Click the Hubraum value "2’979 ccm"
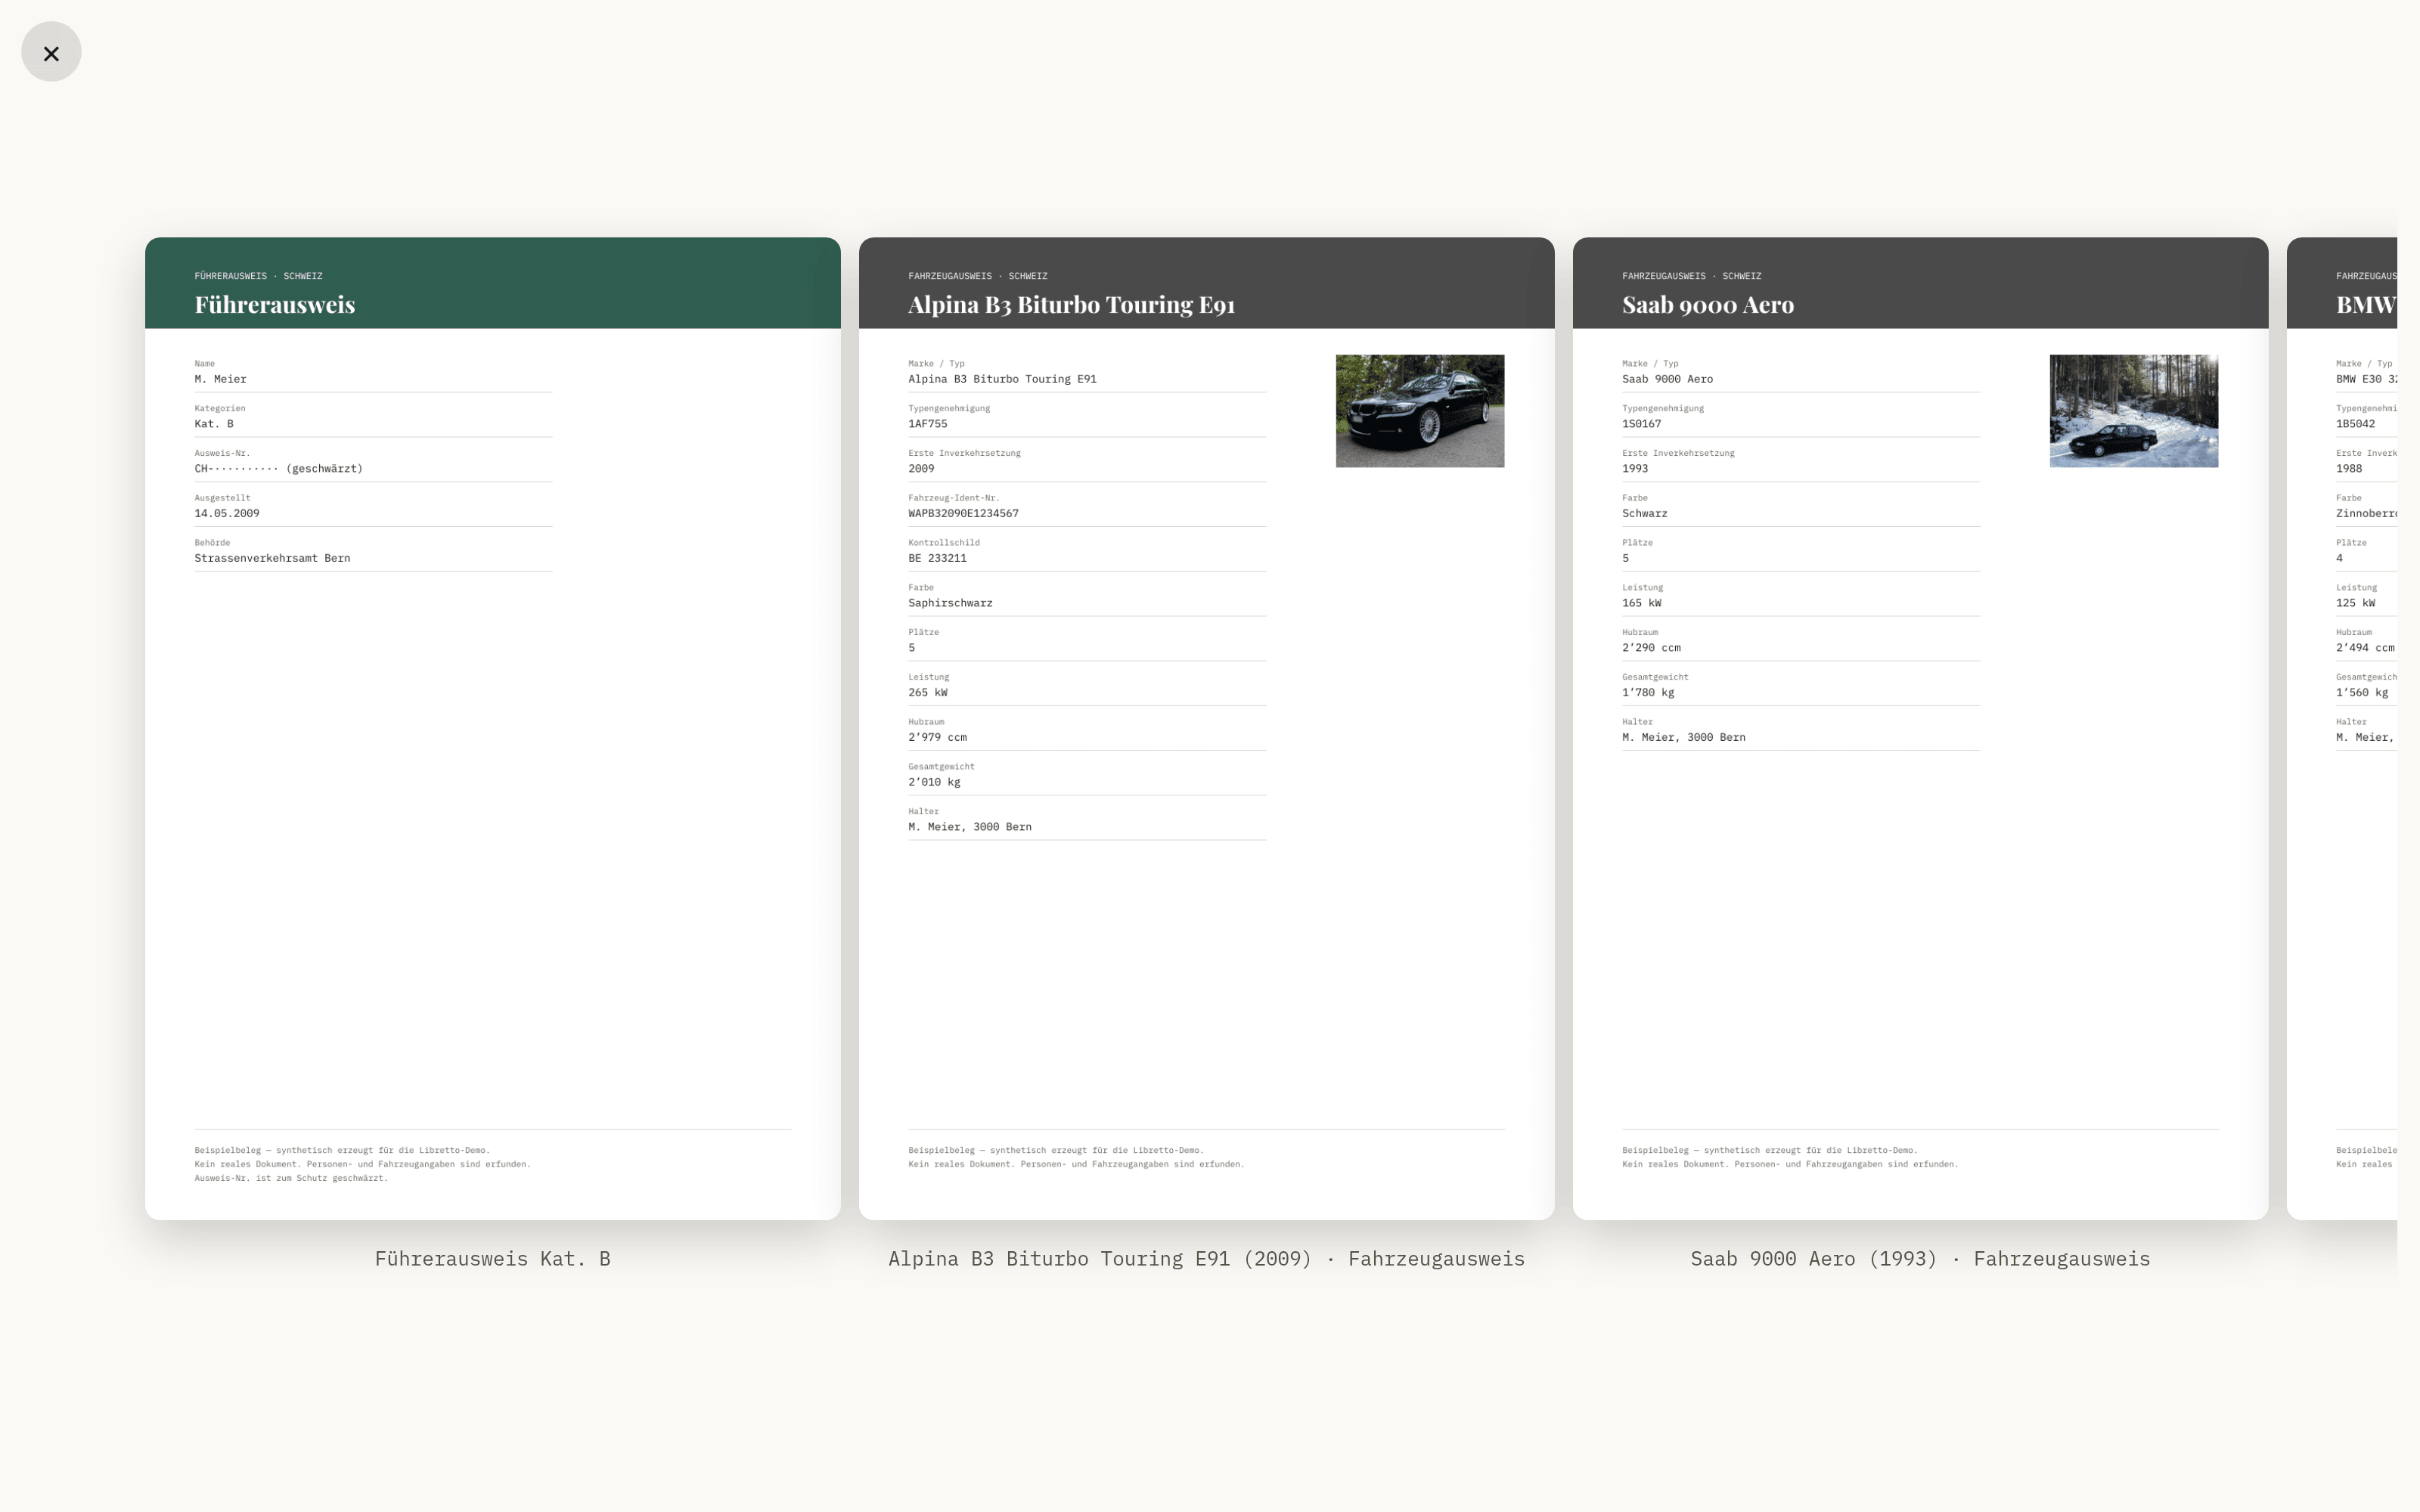The height and width of the screenshot is (1512, 2420). (x=937, y=738)
